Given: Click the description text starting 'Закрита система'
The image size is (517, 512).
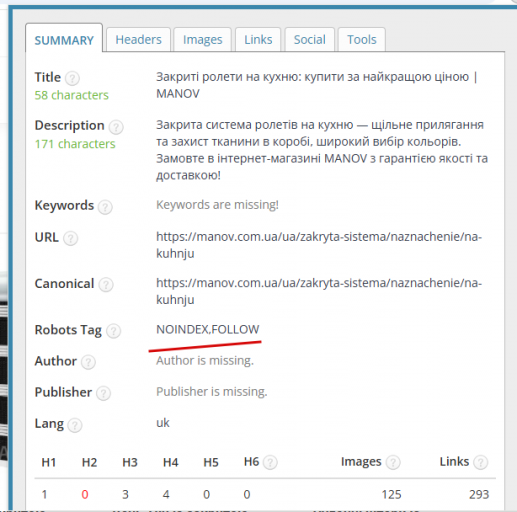Looking at the screenshot, I should 322,150.
